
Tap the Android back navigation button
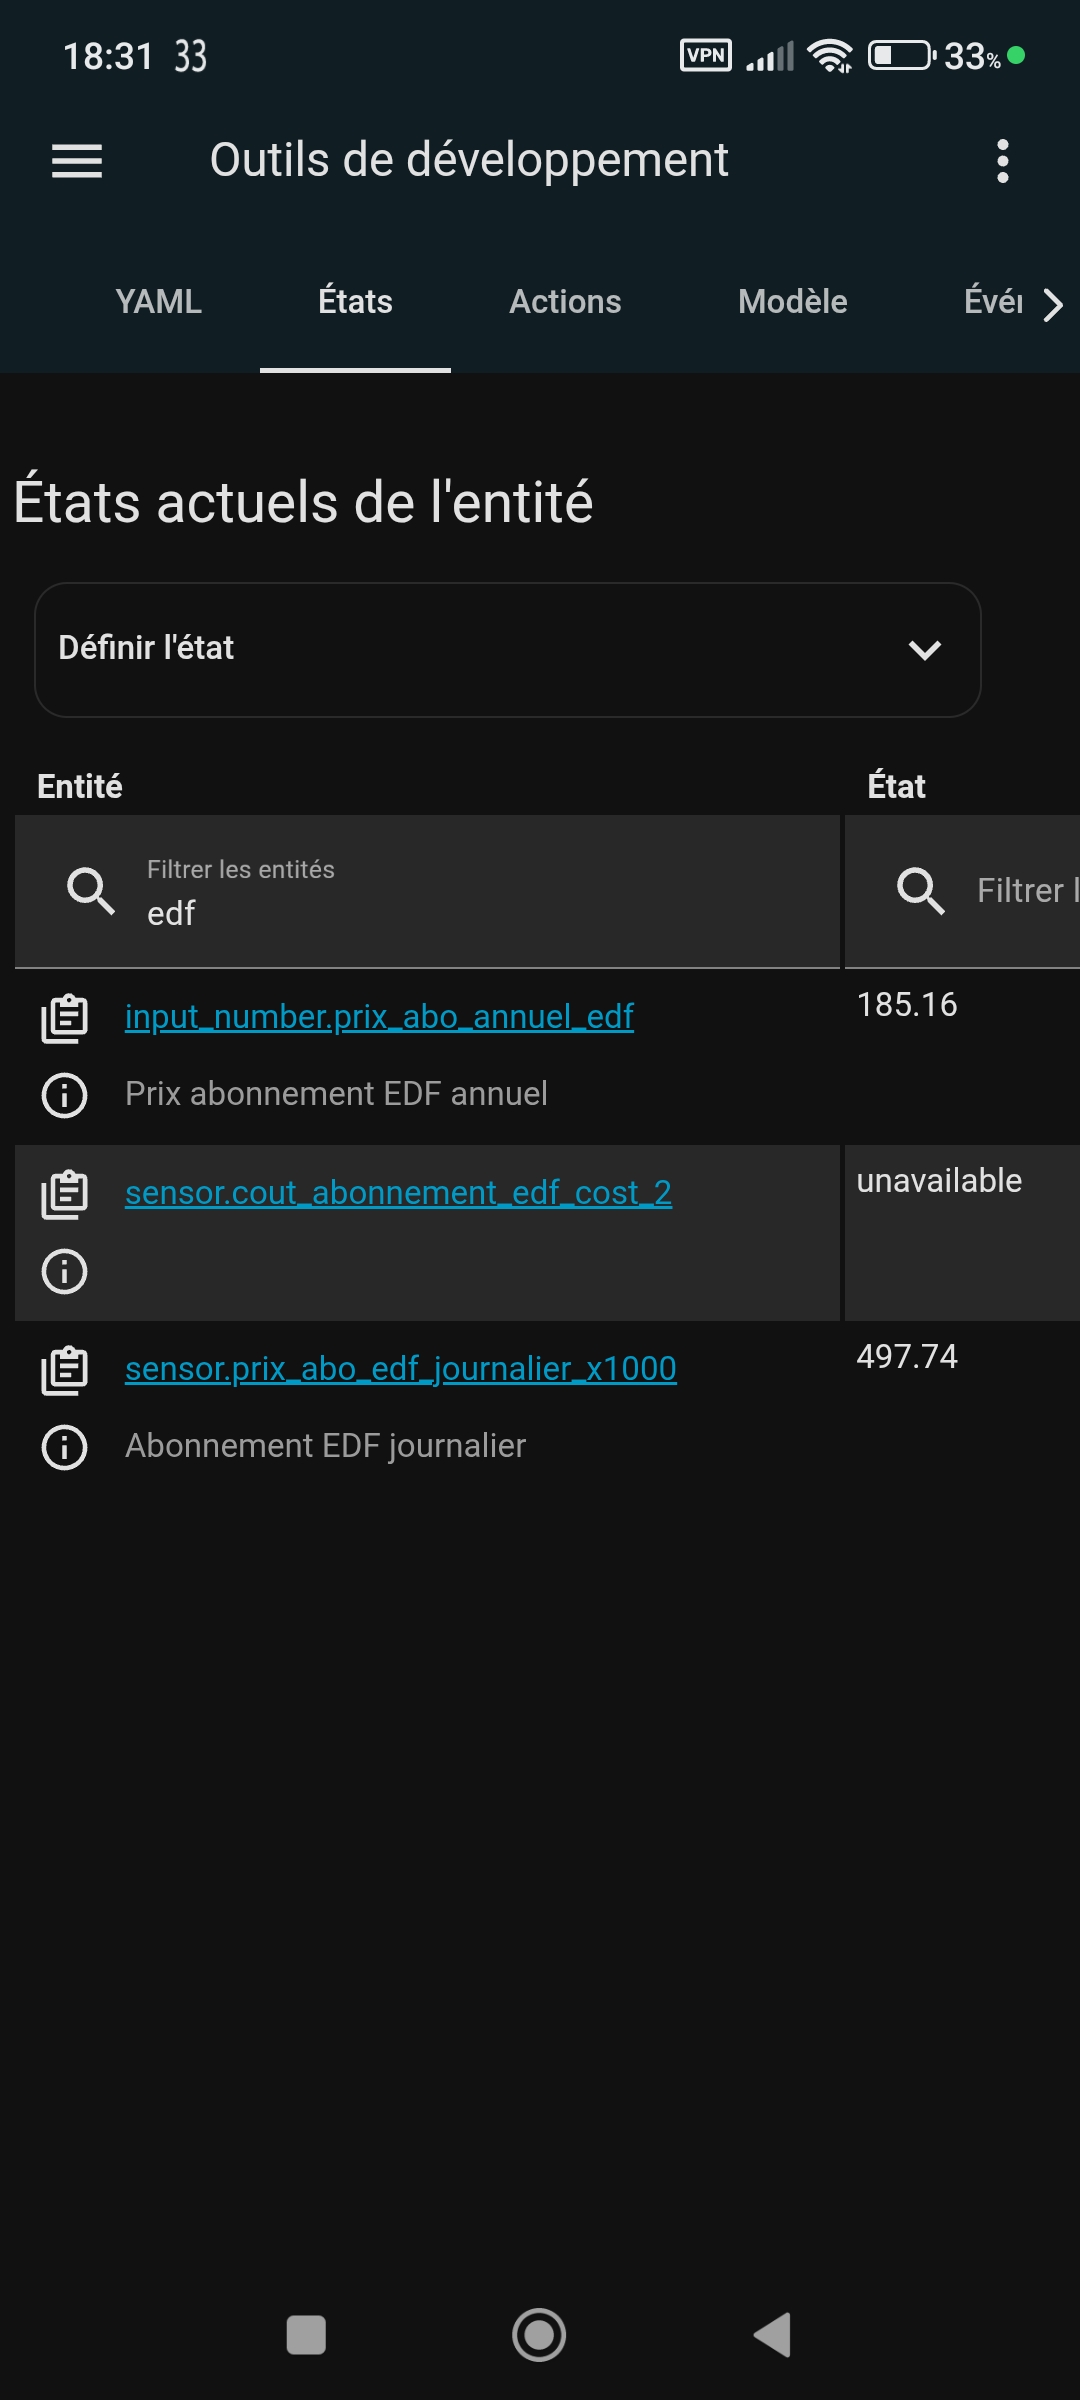tap(772, 2335)
